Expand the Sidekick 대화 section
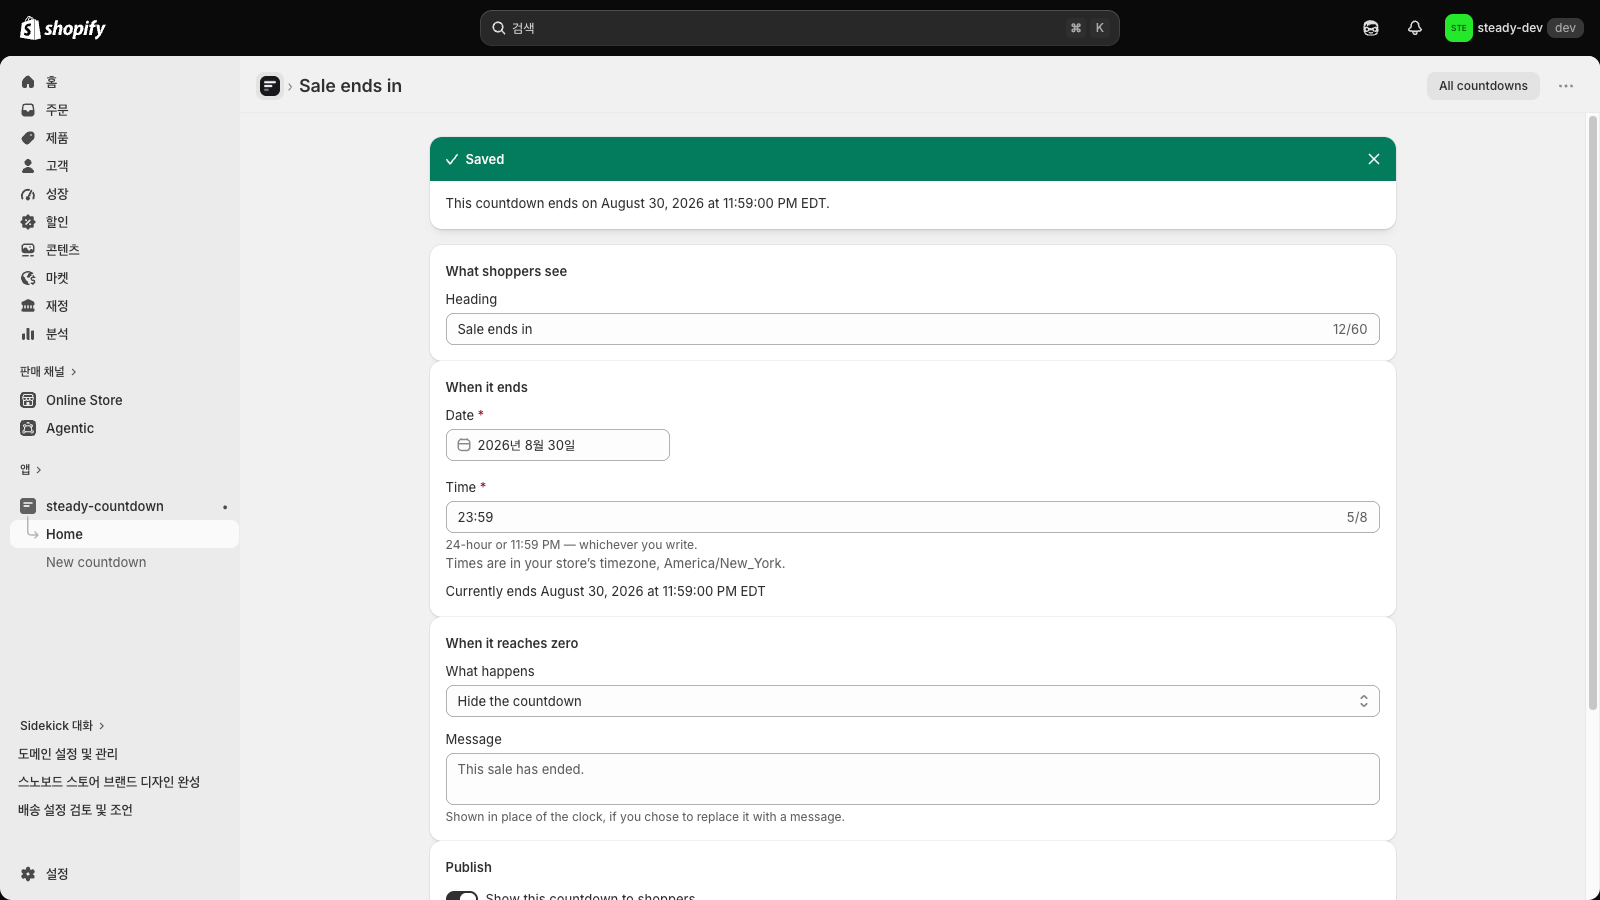 click(62, 726)
